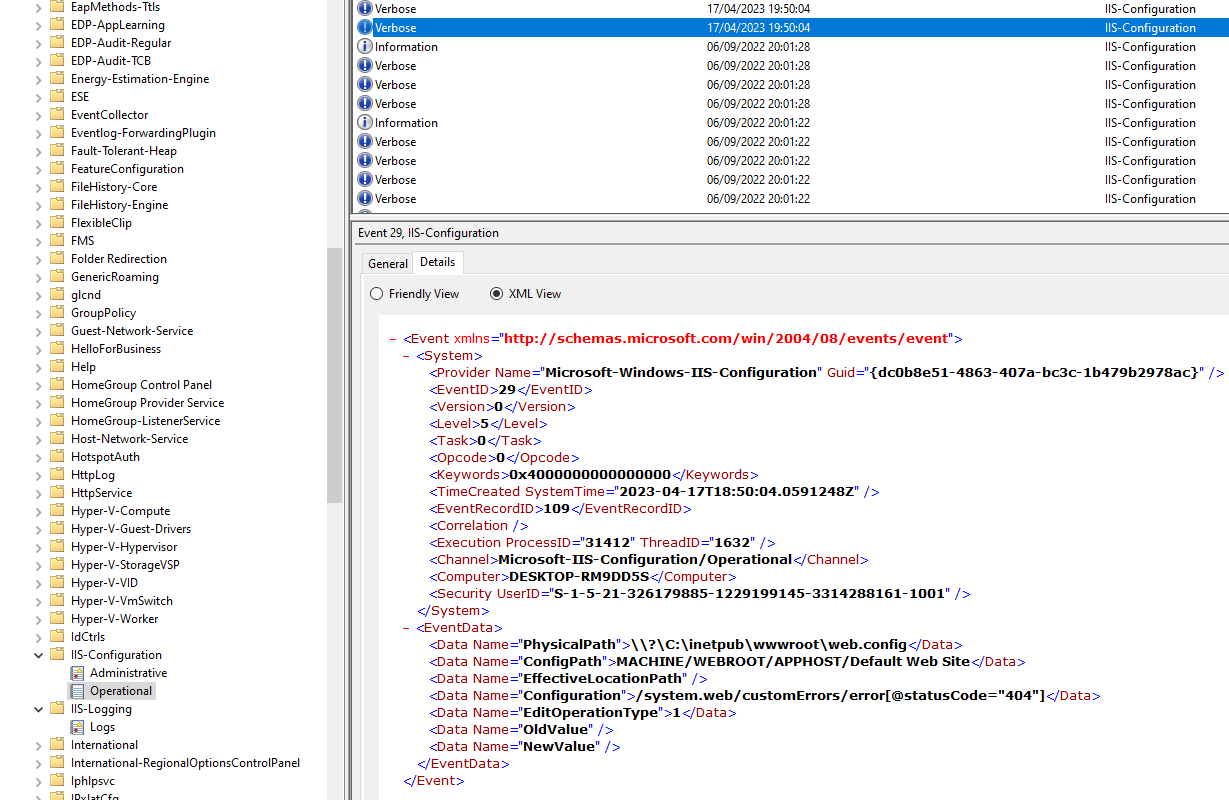Select the Energy-Estimation-Engine tree item
The height and width of the screenshot is (800, 1229).
click(x=140, y=79)
